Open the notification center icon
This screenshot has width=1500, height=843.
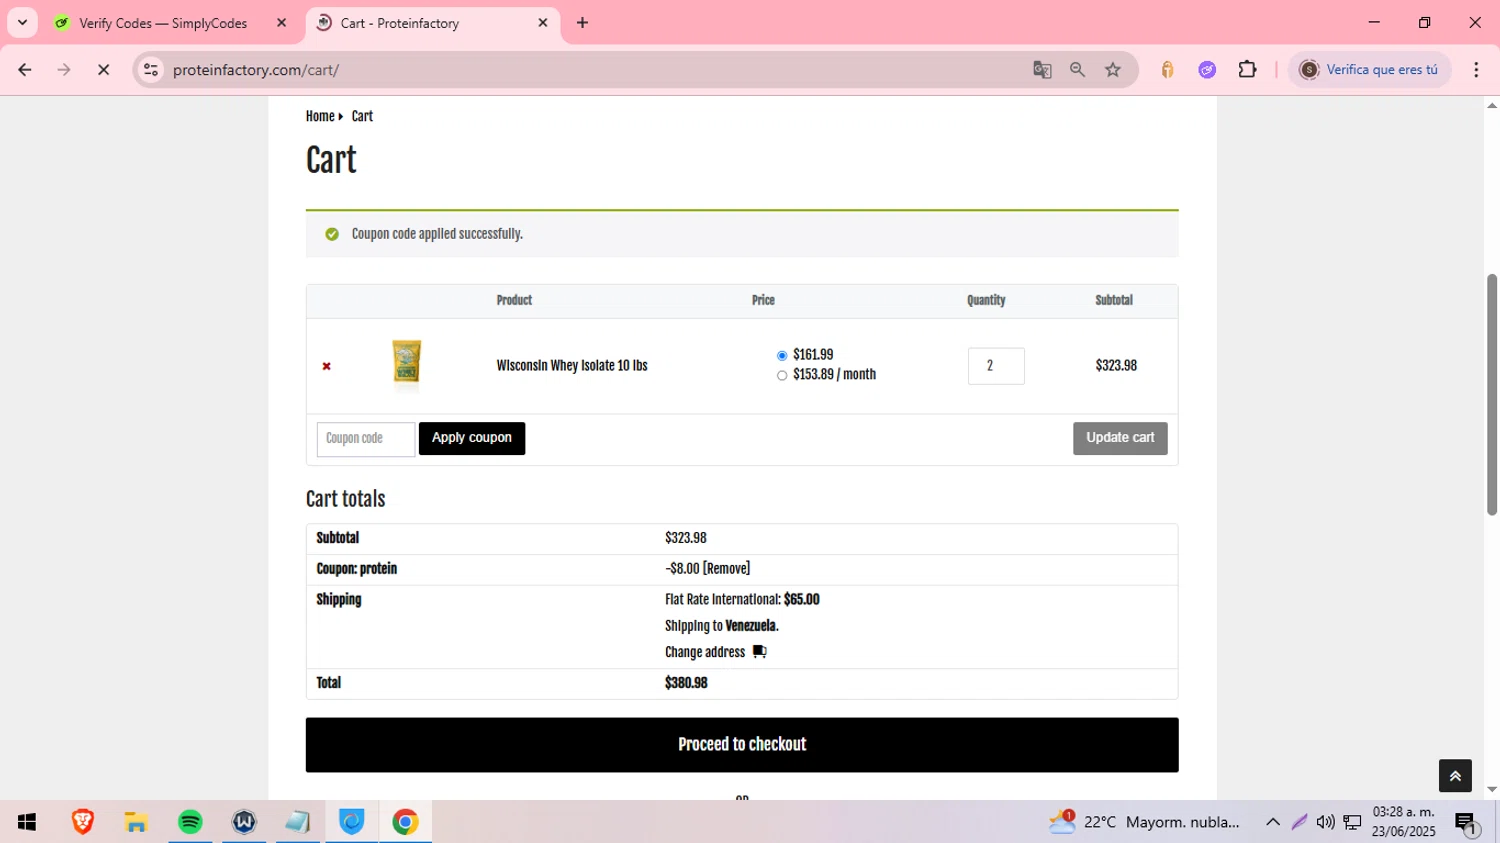point(1466,823)
